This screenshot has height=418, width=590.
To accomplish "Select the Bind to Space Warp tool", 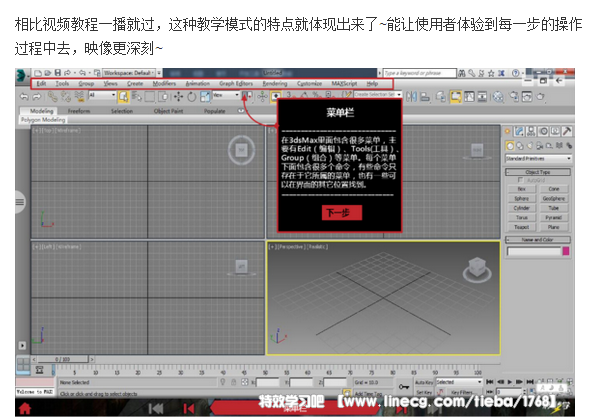I will 79,97.
